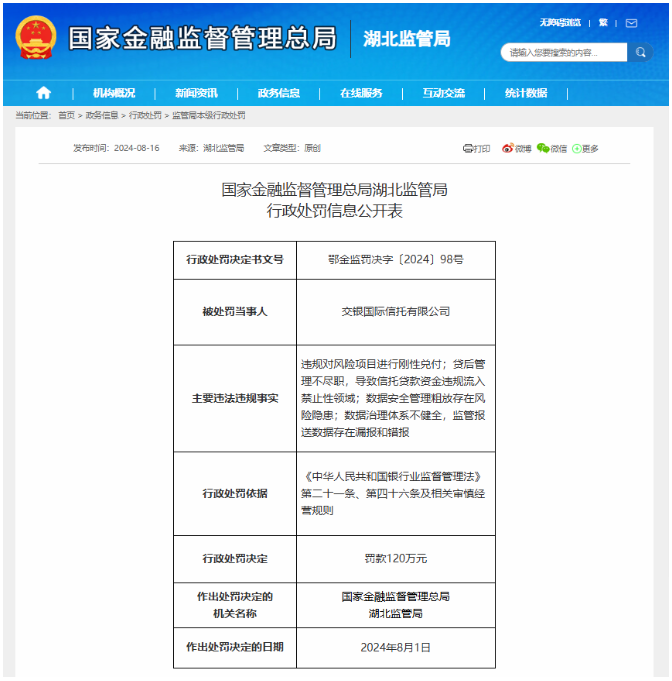Click the header cell 作出处罚决定的机关名称

pyautogui.click(x=235, y=605)
